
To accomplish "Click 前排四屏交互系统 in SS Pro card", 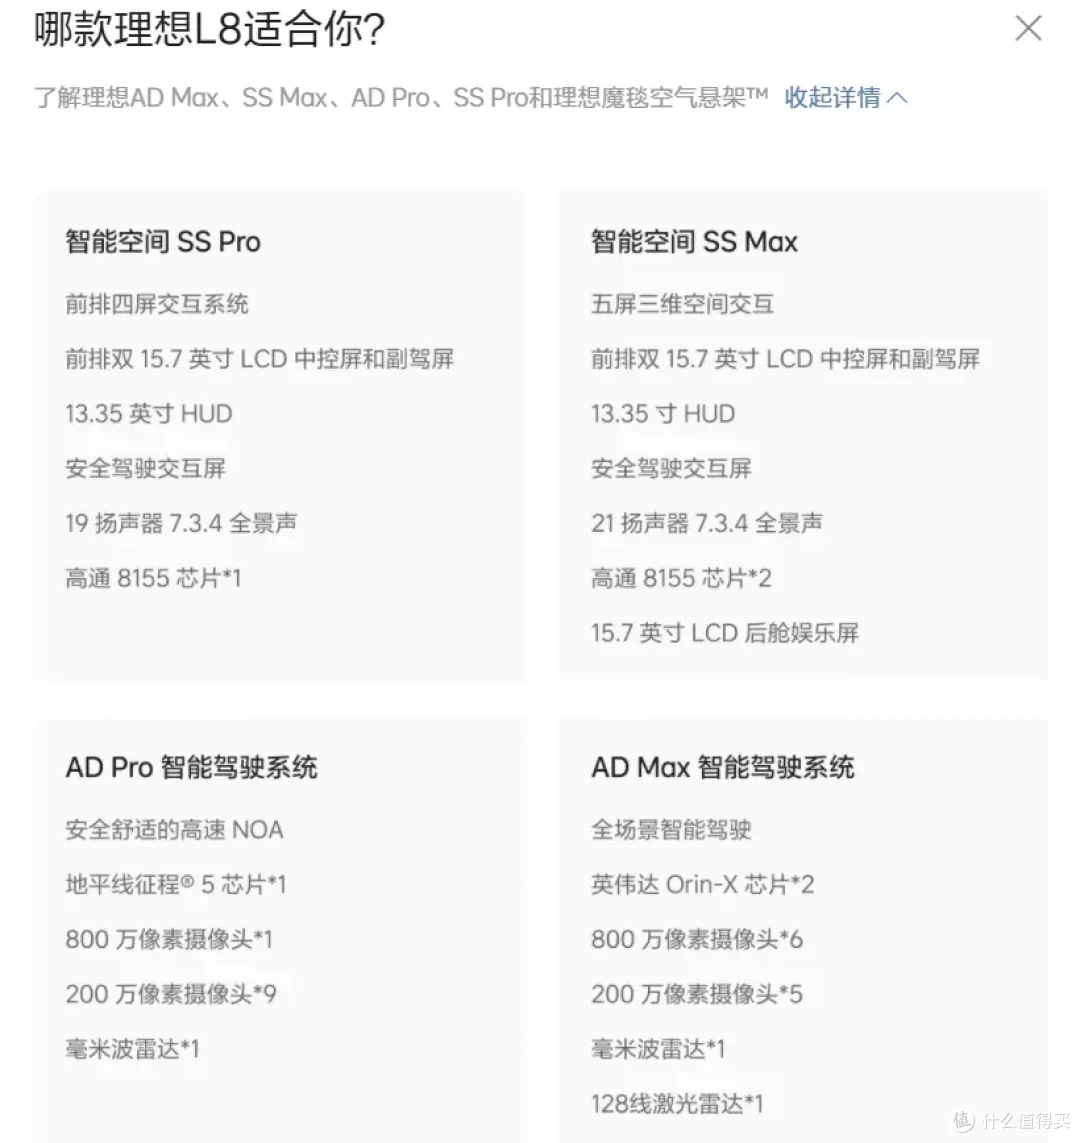I will 157,303.
